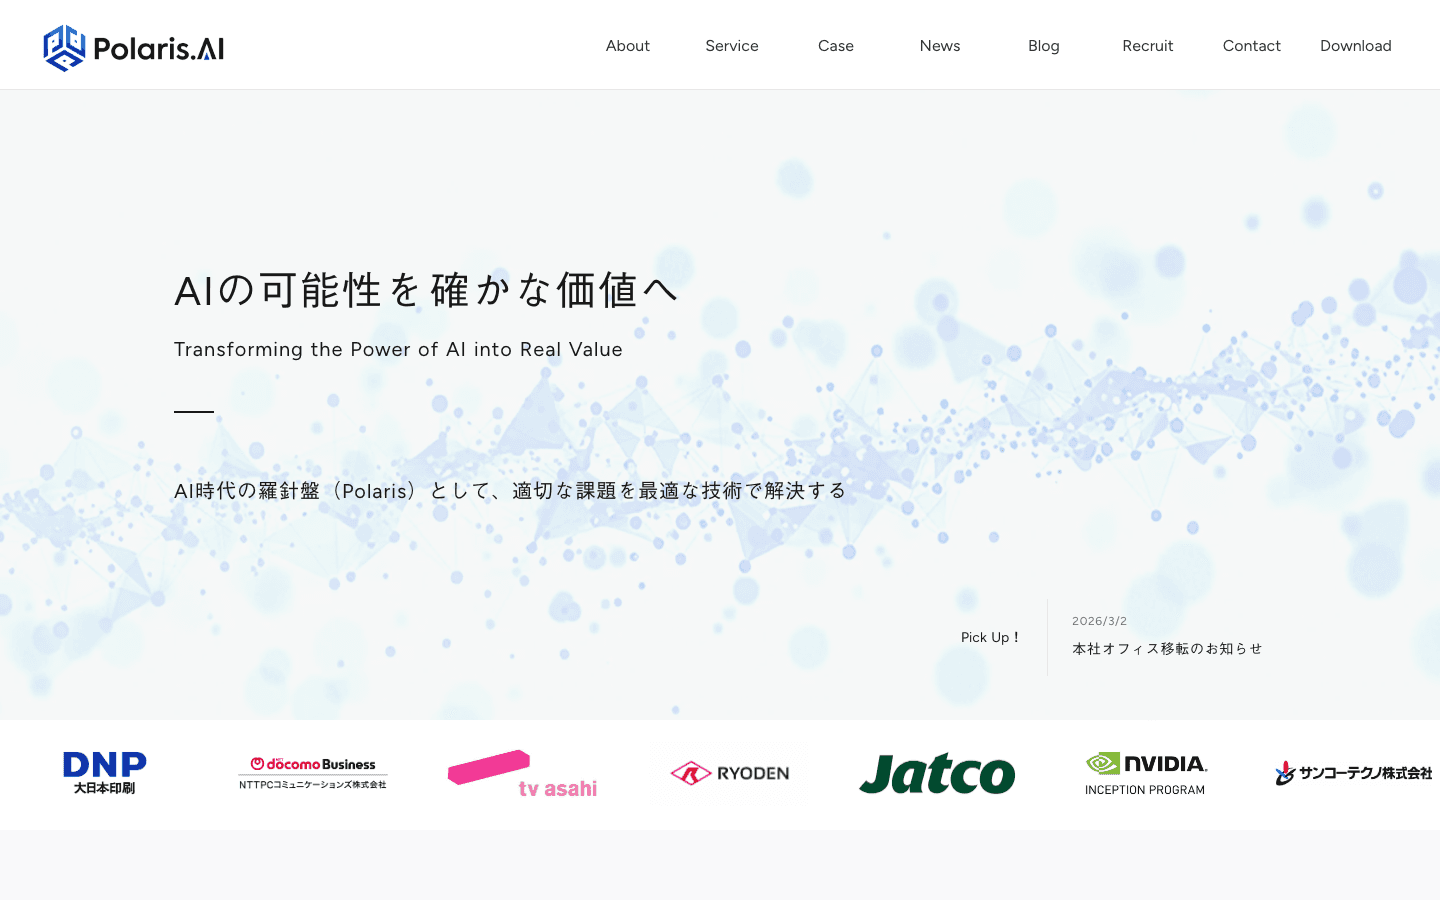The height and width of the screenshot is (900, 1440).
Task: Click the サンコーテクノ株式会社 logo
Action: point(1354,773)
